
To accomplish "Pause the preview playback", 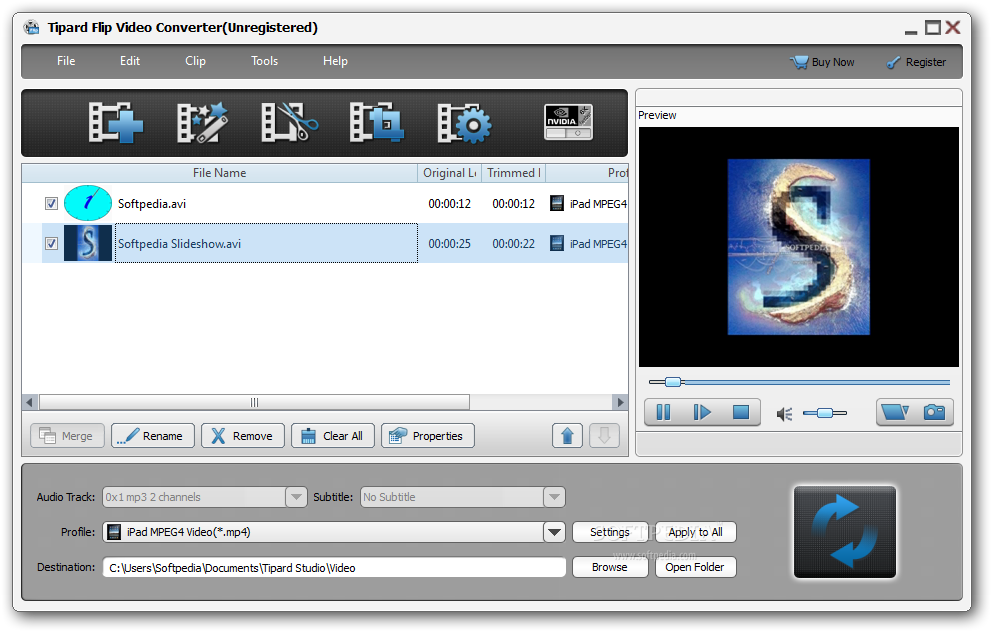I will tap(663, 412).
